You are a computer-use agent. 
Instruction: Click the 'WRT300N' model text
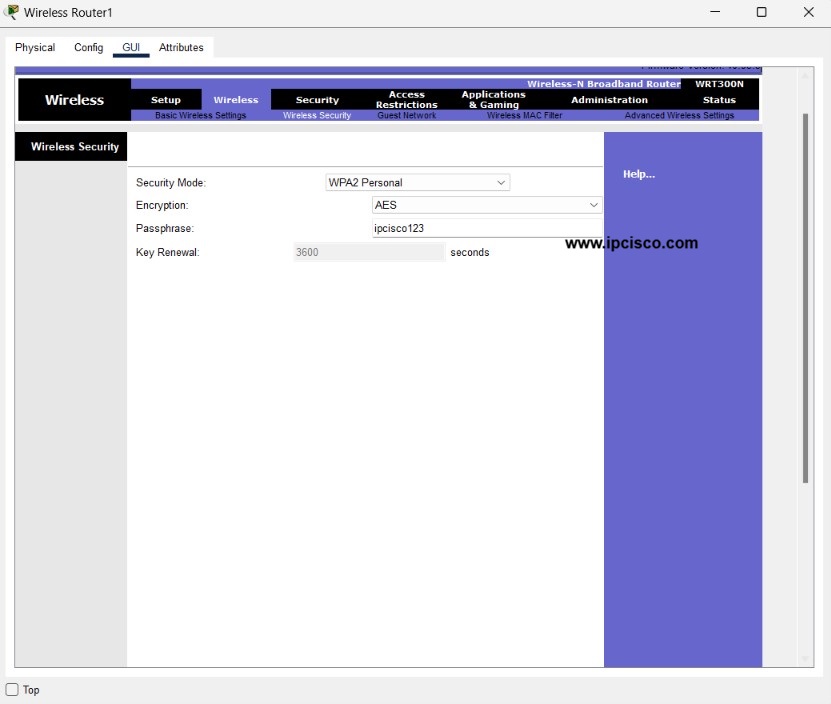(719, 84)
